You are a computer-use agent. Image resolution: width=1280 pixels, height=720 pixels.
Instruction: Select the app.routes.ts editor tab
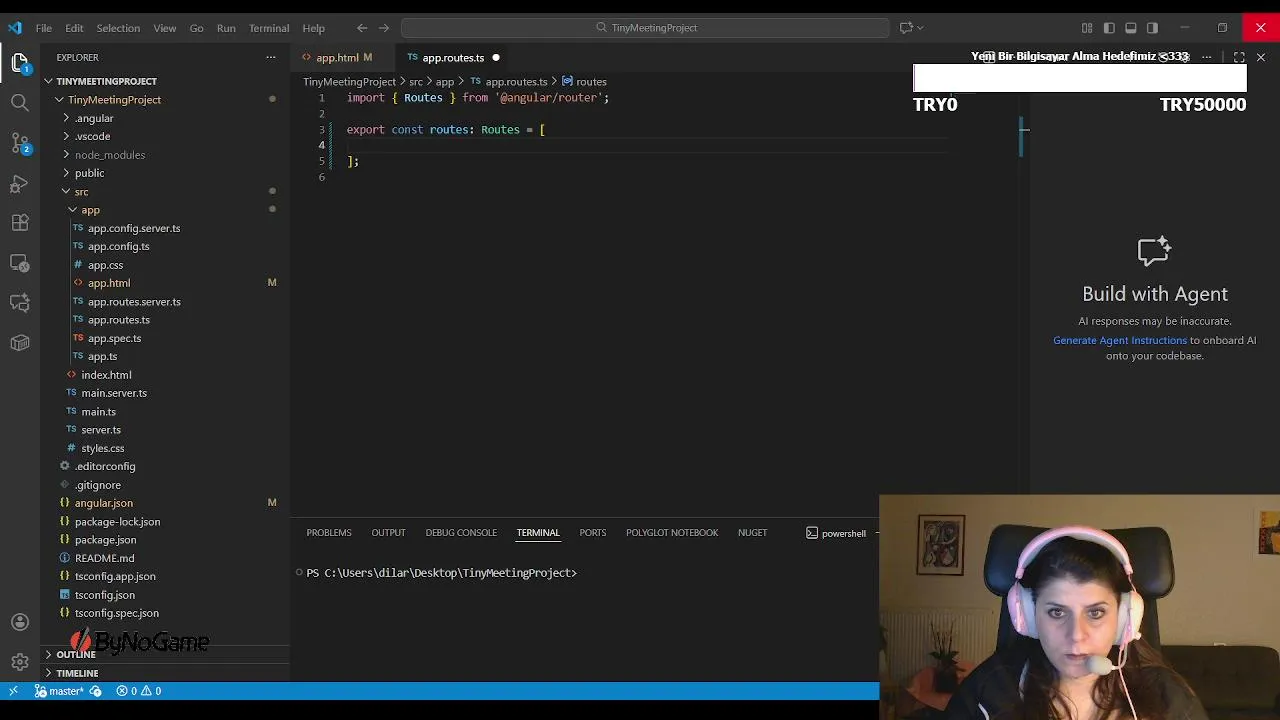click(452, 58)
